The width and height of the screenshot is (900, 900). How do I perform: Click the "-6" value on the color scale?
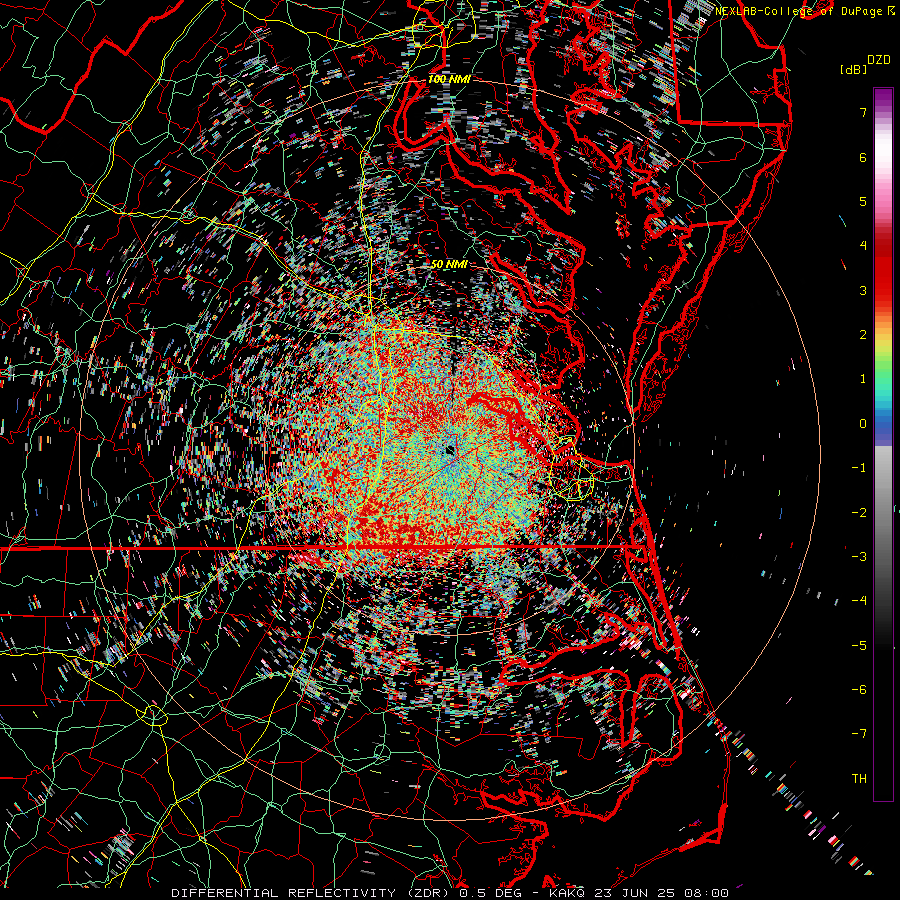859,690
